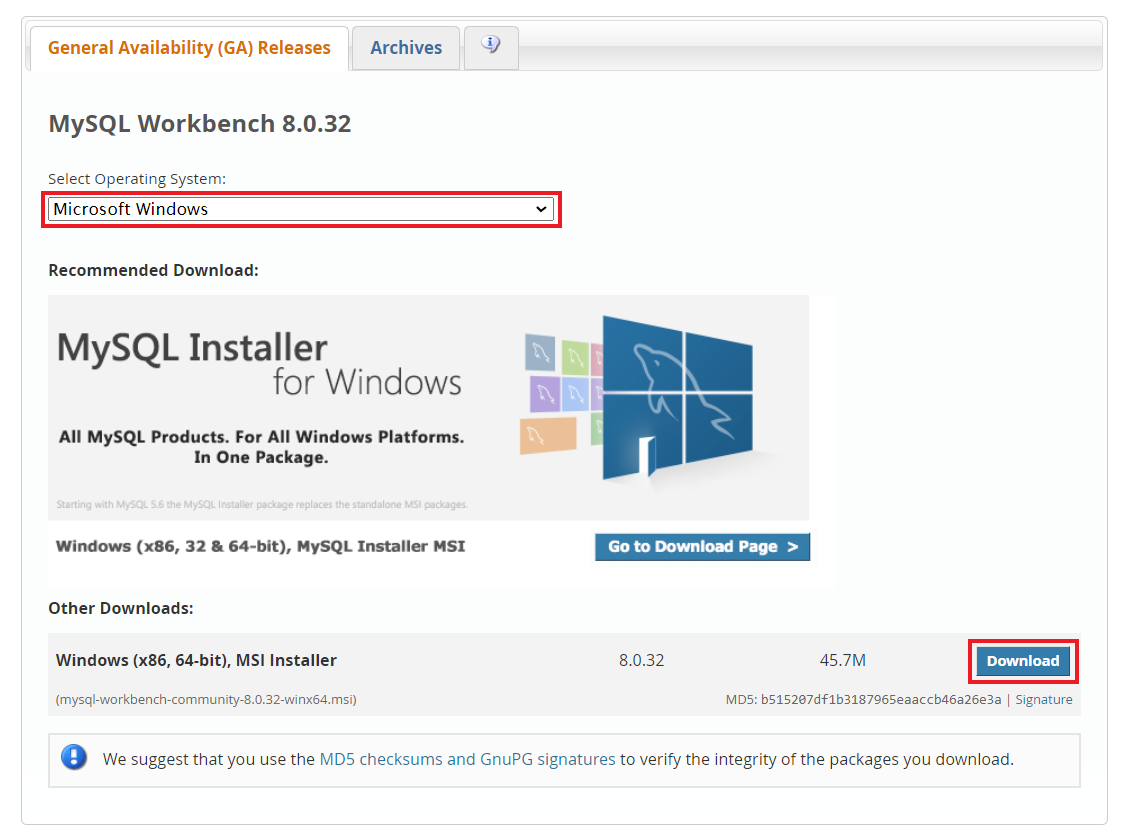Screen dimensions: 1121x838
Task: Follow the MD5 checksums and GnuPG signatures link
Action: [467, 759]
